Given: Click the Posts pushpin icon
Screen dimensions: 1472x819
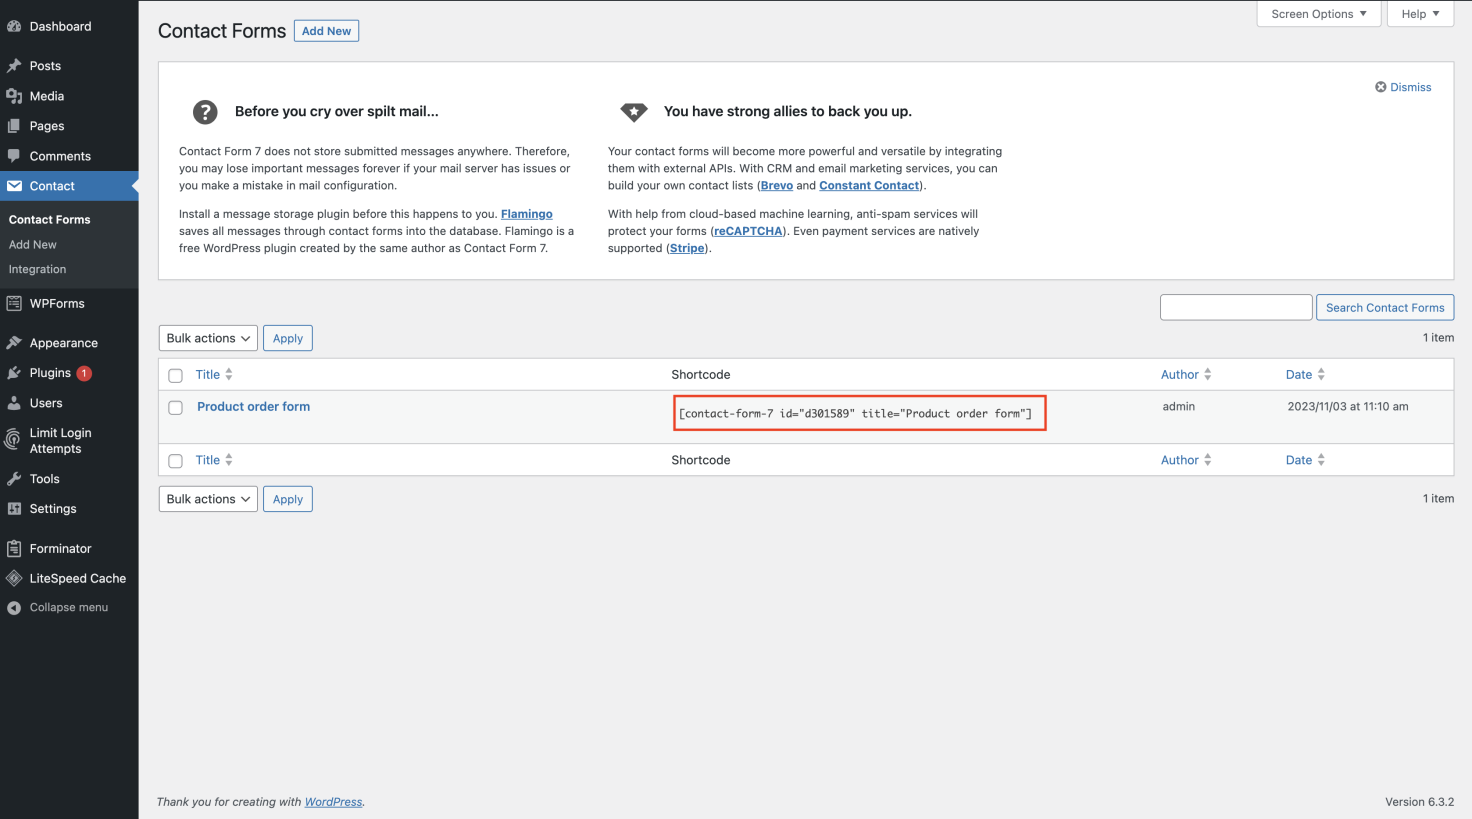Looking at the screenshot, I should 14,66.
